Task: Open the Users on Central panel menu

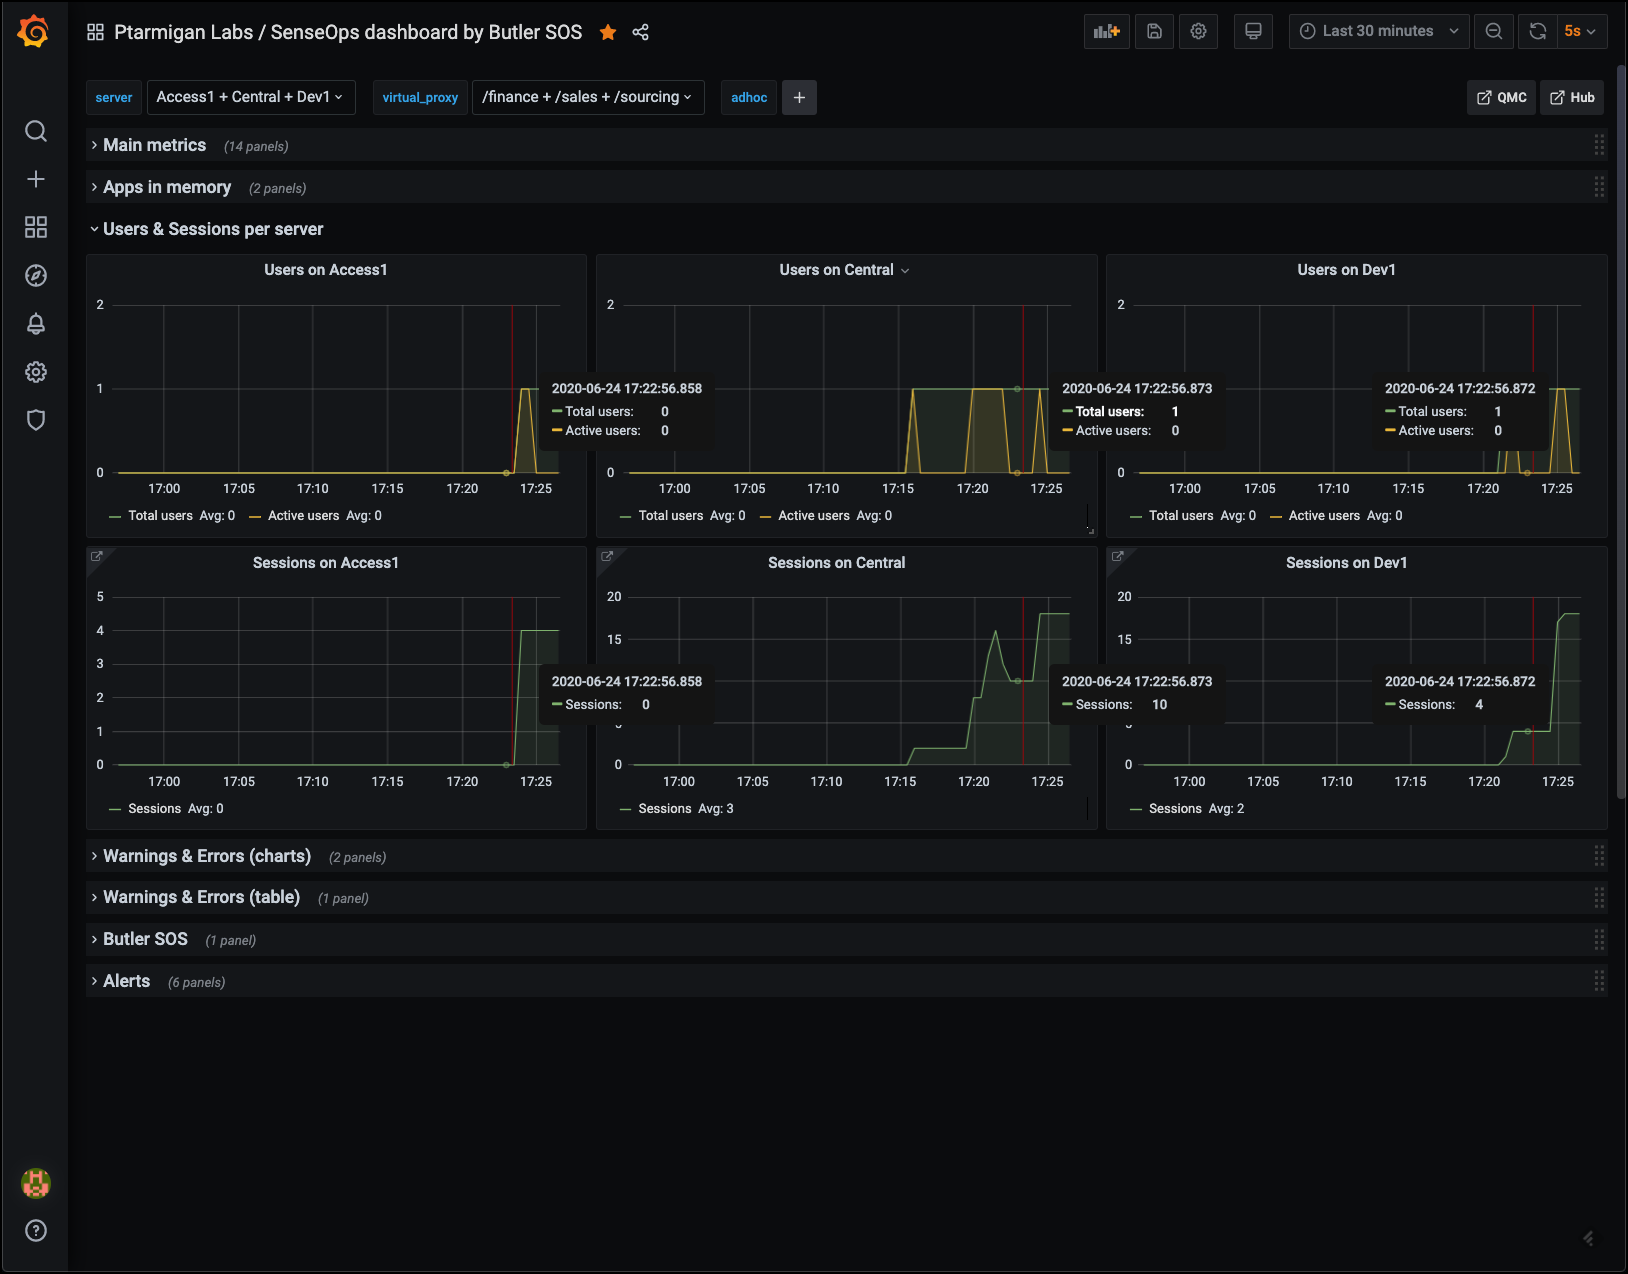Action: [x=845, y=269]
